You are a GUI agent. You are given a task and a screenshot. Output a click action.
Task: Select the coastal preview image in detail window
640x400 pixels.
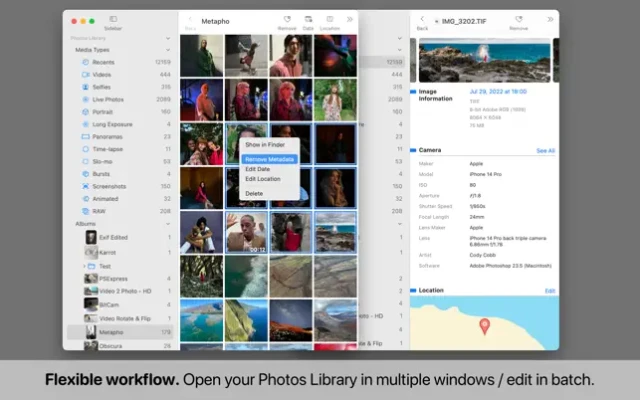tap(484, 60)
